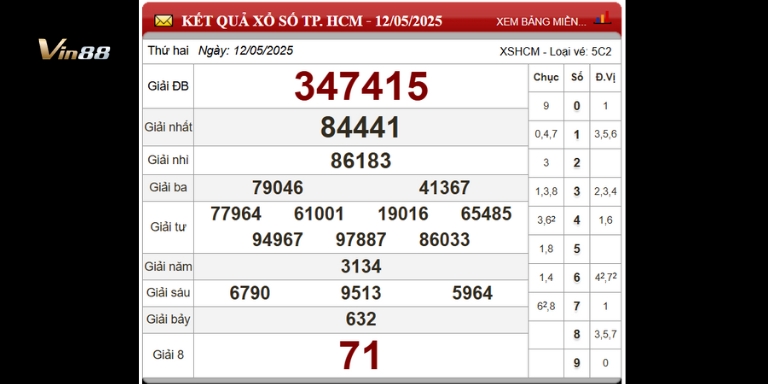This screenshot has height=384, width=768.
Task: Select fourth prize number 97887
Action: tap(361, 240)
